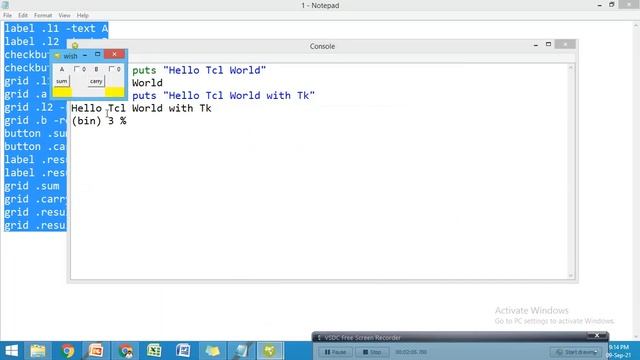This screenshot has width=640, height=360.
Task: Click the sum button in wish window
Action: tap(62, 81)
